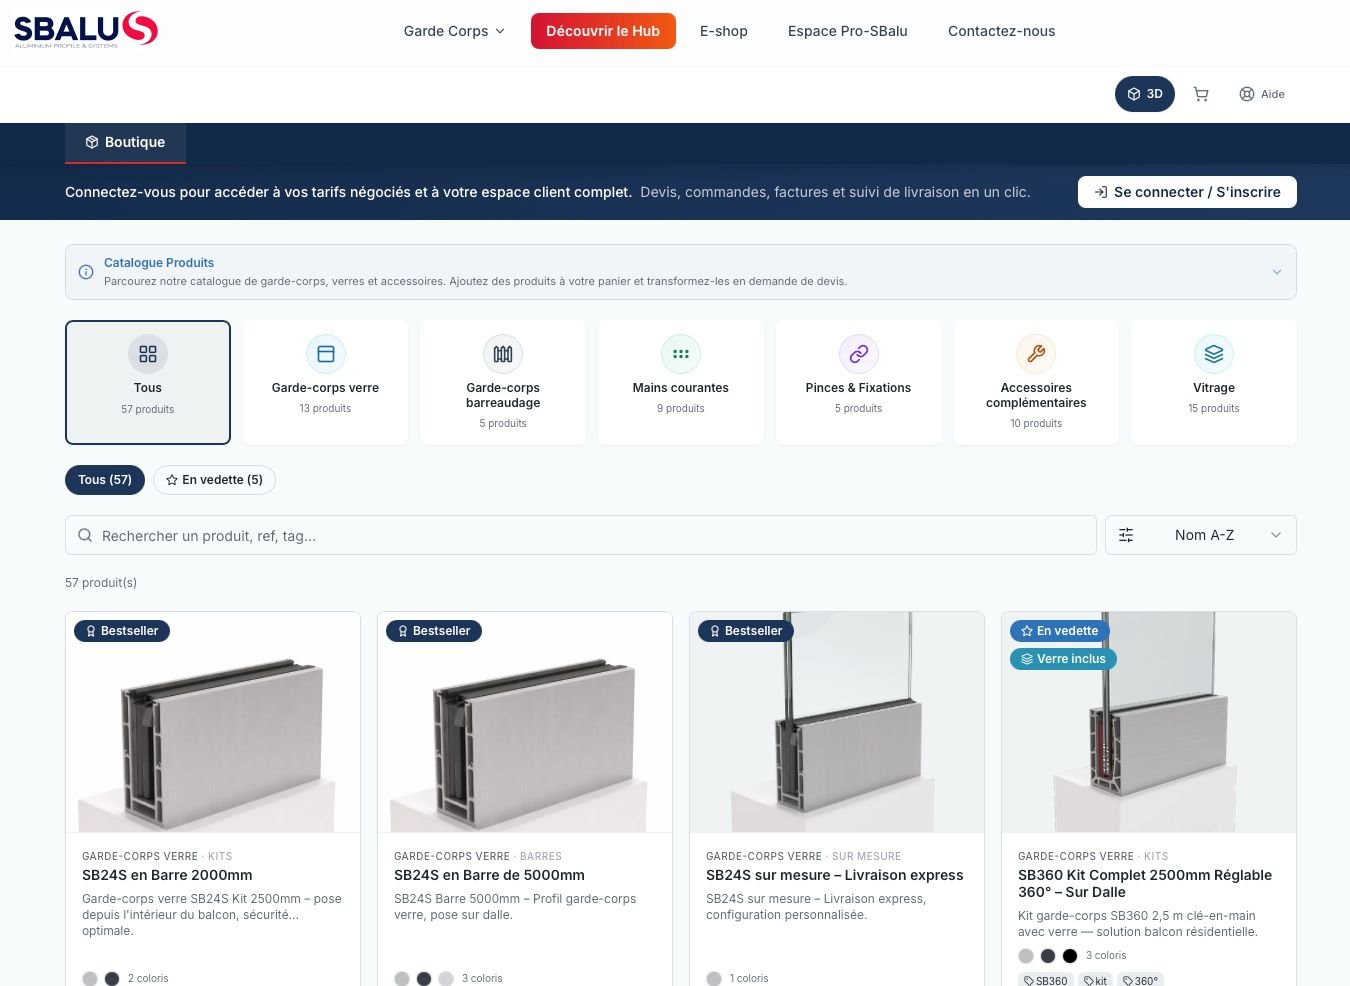Click '13 produits' under Garde-corps verre
Screen dimensions: 1350x986
click(325, 408)
